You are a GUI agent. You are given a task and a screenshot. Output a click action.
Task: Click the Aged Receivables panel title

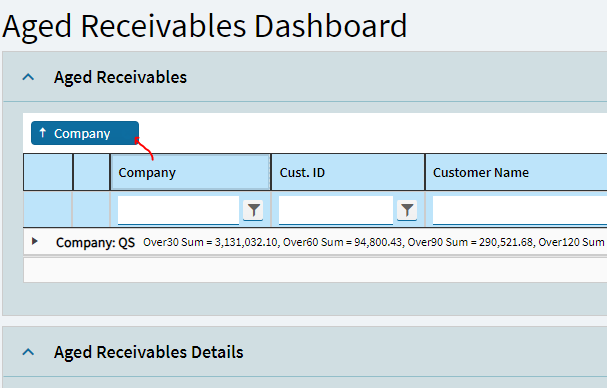(120, 77)
